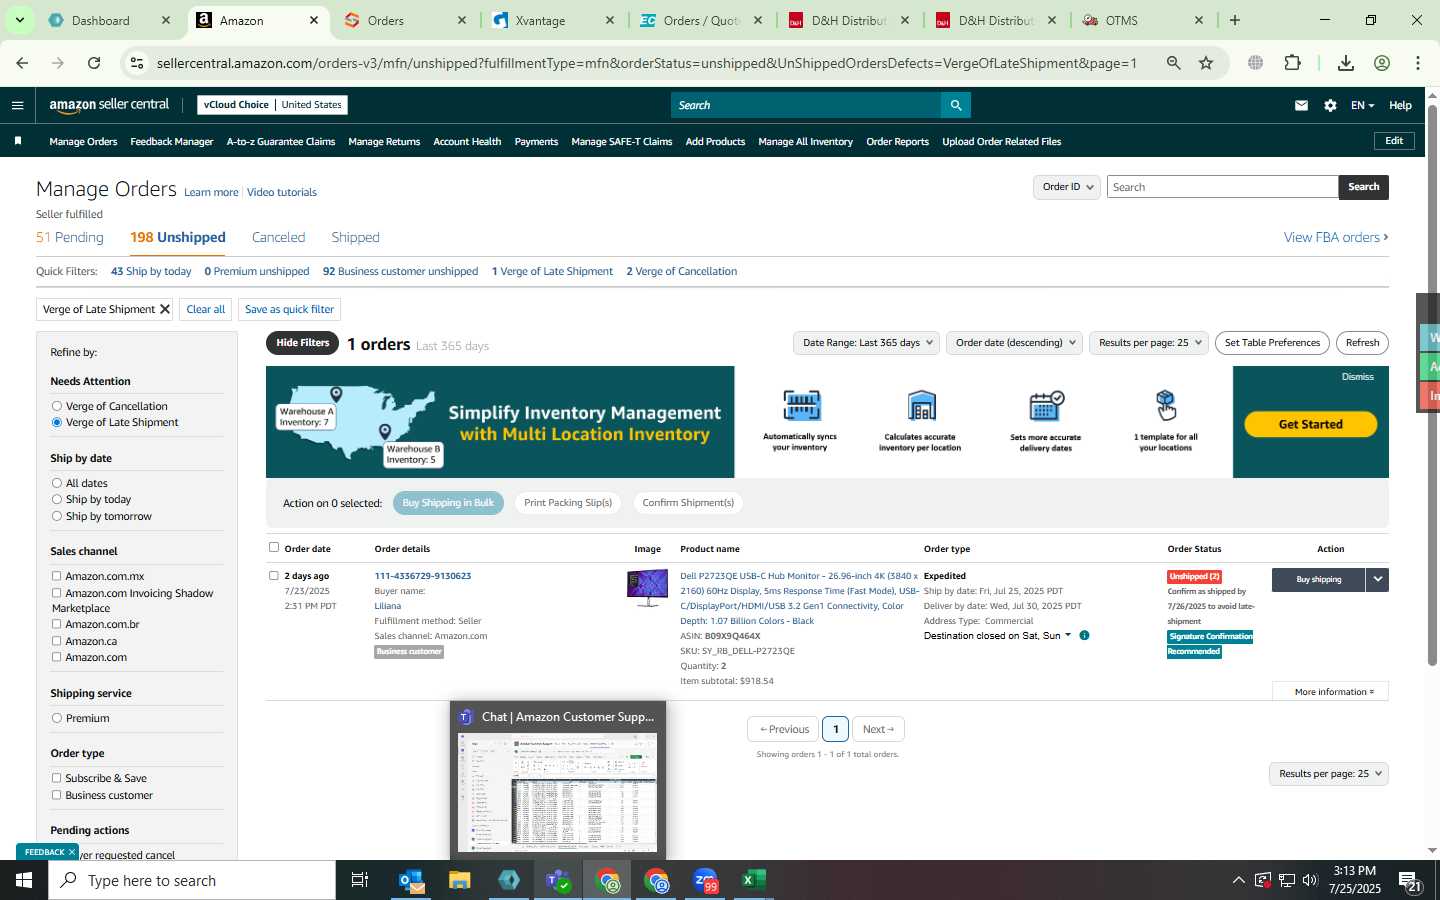Screen dimensions: 1440x900
Task: Open Manage Orders in the nav menu
Action: pos(83,142)
